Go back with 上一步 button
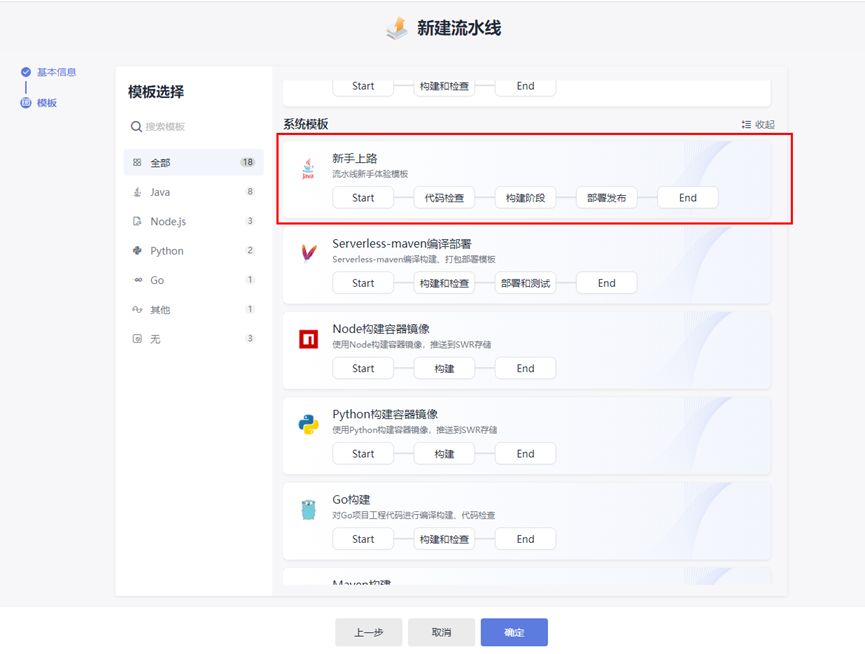Image resolution: width=865 pixels, height=654 pixels. (369, 632)
